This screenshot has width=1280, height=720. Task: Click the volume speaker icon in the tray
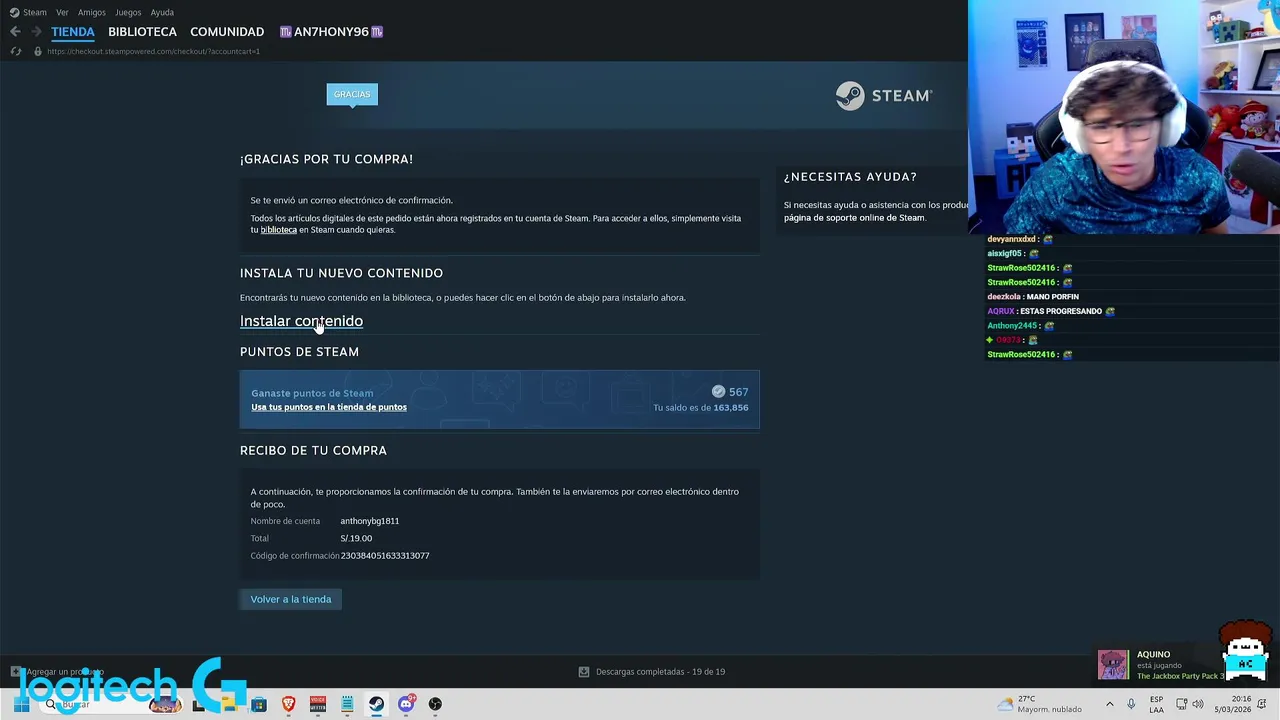click(1197, 704)
